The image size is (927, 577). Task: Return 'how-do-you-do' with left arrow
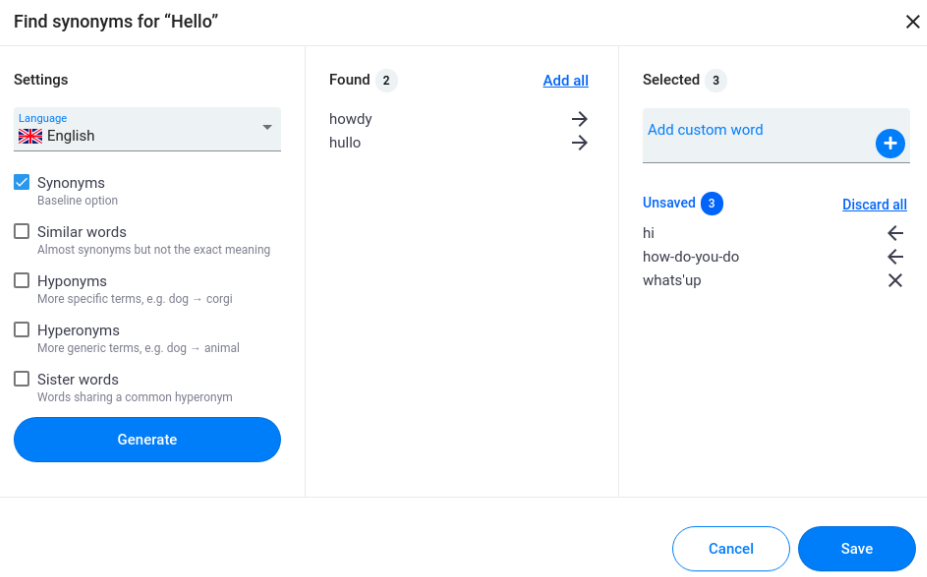(x=895, y=257)
